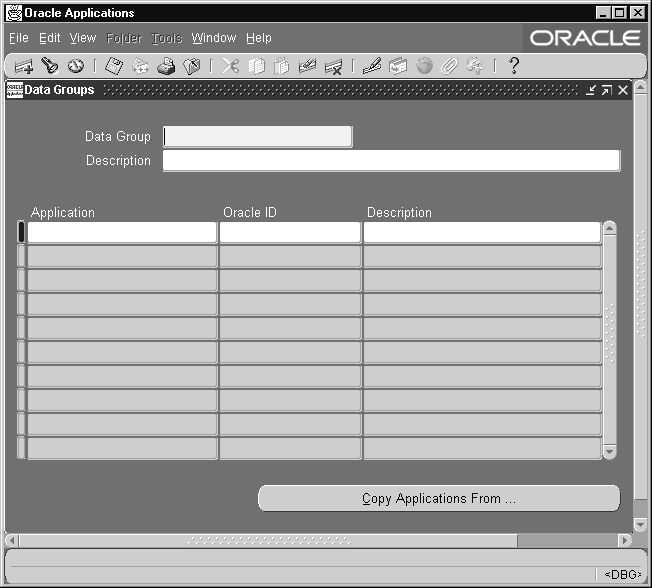Minimize the Data Groups inner window
The height and width of the screenshot is (588, 652).
(590, 90)
